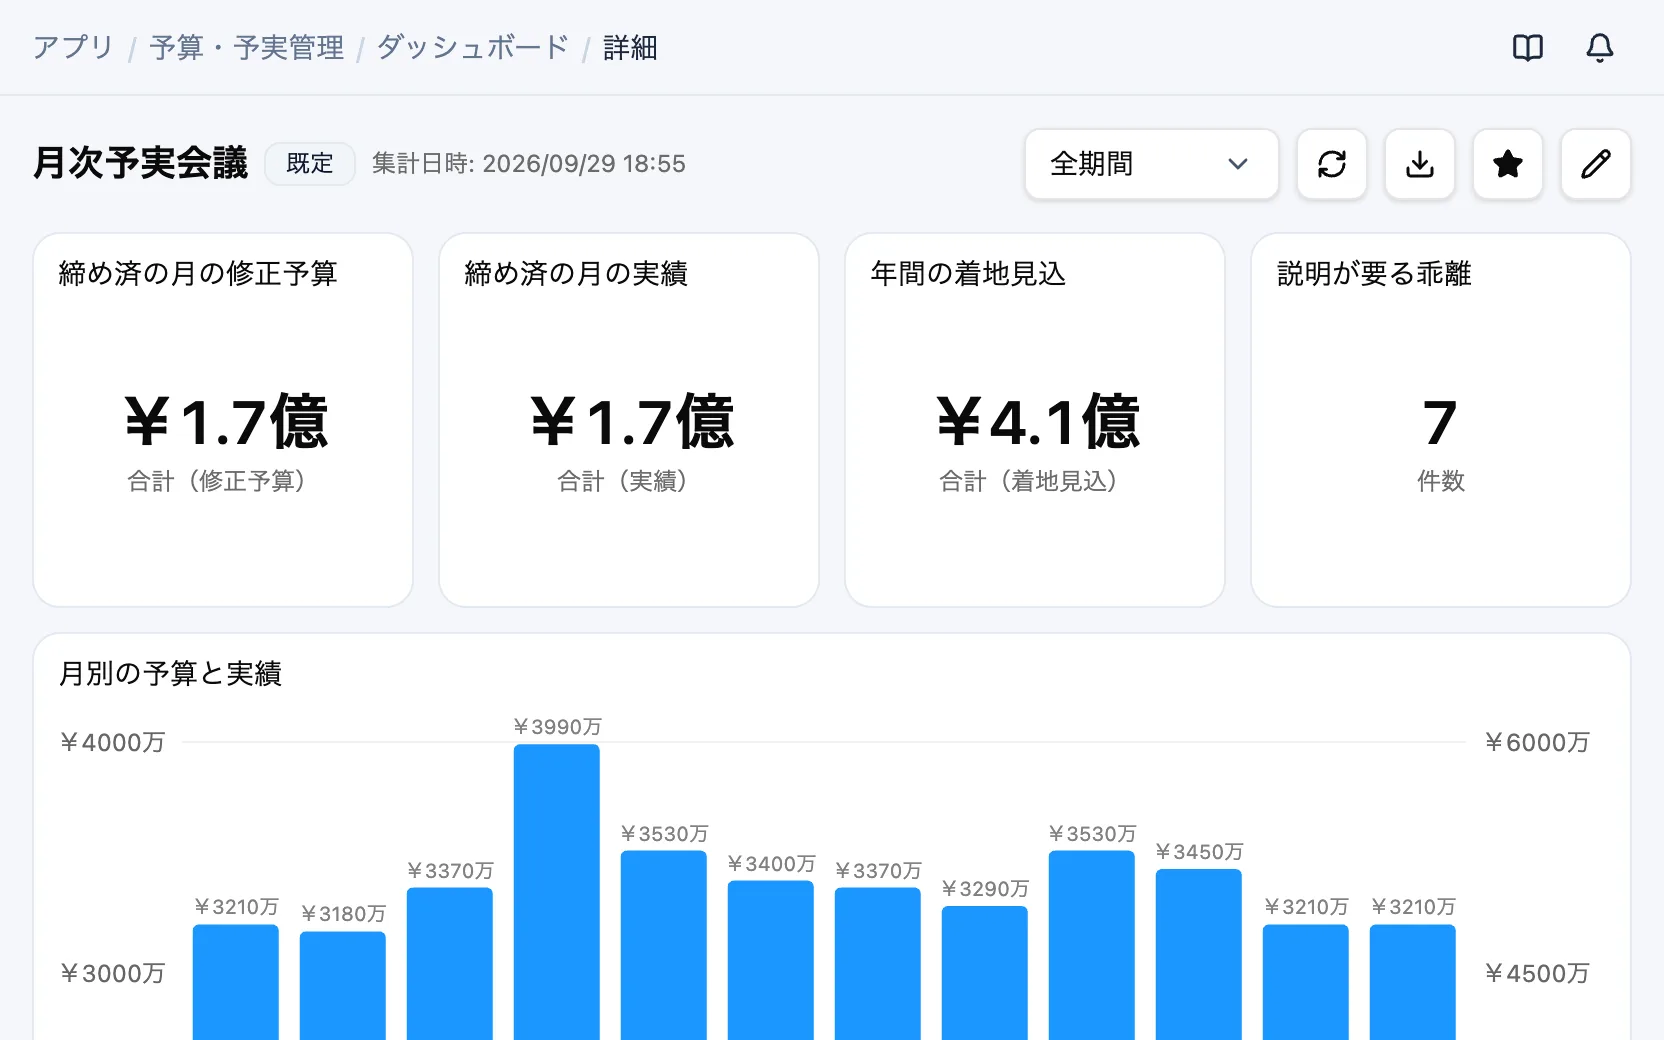Click the ¥3000万 left axis label
Image resolution: width=1664 pixels, height=1040 pixels.
pyautogui.click(x=113, y=973)
